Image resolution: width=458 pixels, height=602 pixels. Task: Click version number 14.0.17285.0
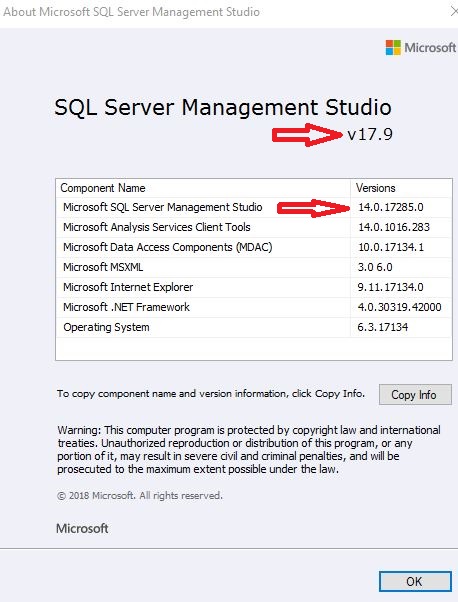[x=390, y=207]
